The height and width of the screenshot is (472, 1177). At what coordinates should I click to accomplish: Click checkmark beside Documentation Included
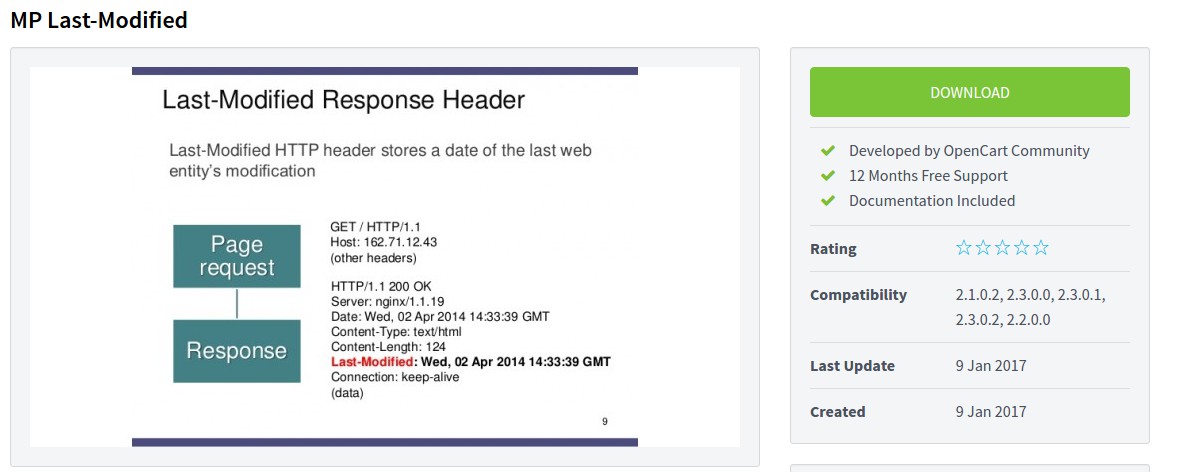pyautogui.click(x=827, y=201)
